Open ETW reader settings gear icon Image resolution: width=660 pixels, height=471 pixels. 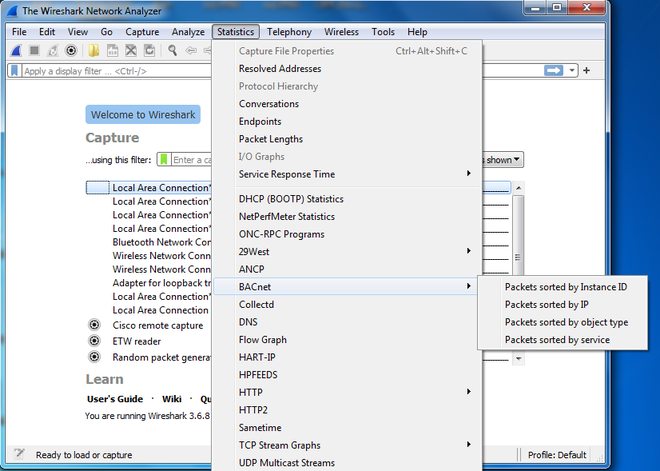click(95, 341)
